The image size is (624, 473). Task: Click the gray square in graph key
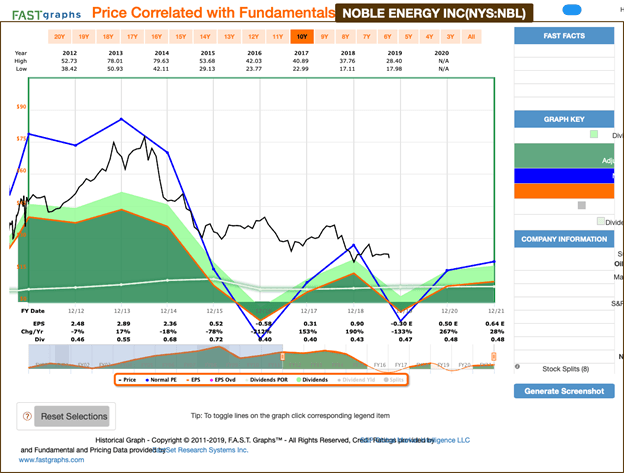(582, 205)
